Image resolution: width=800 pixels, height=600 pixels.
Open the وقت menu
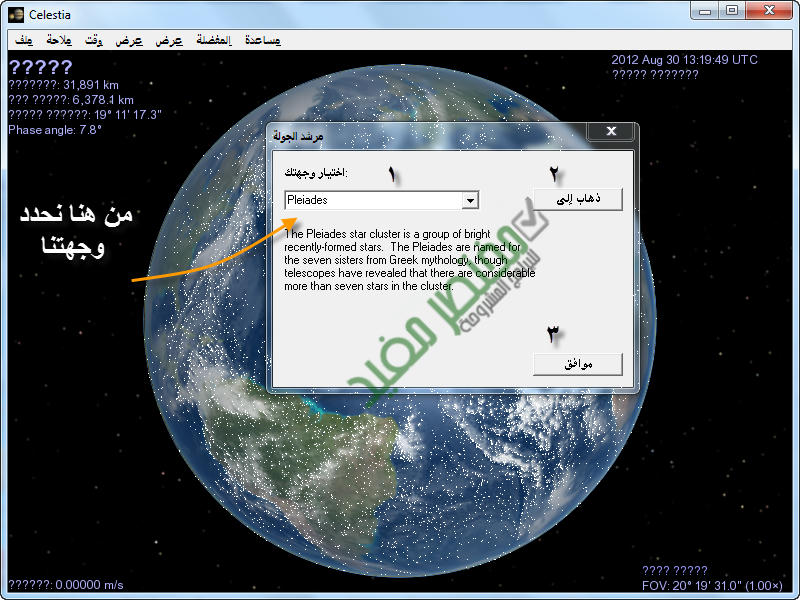[x=94, y=41]
